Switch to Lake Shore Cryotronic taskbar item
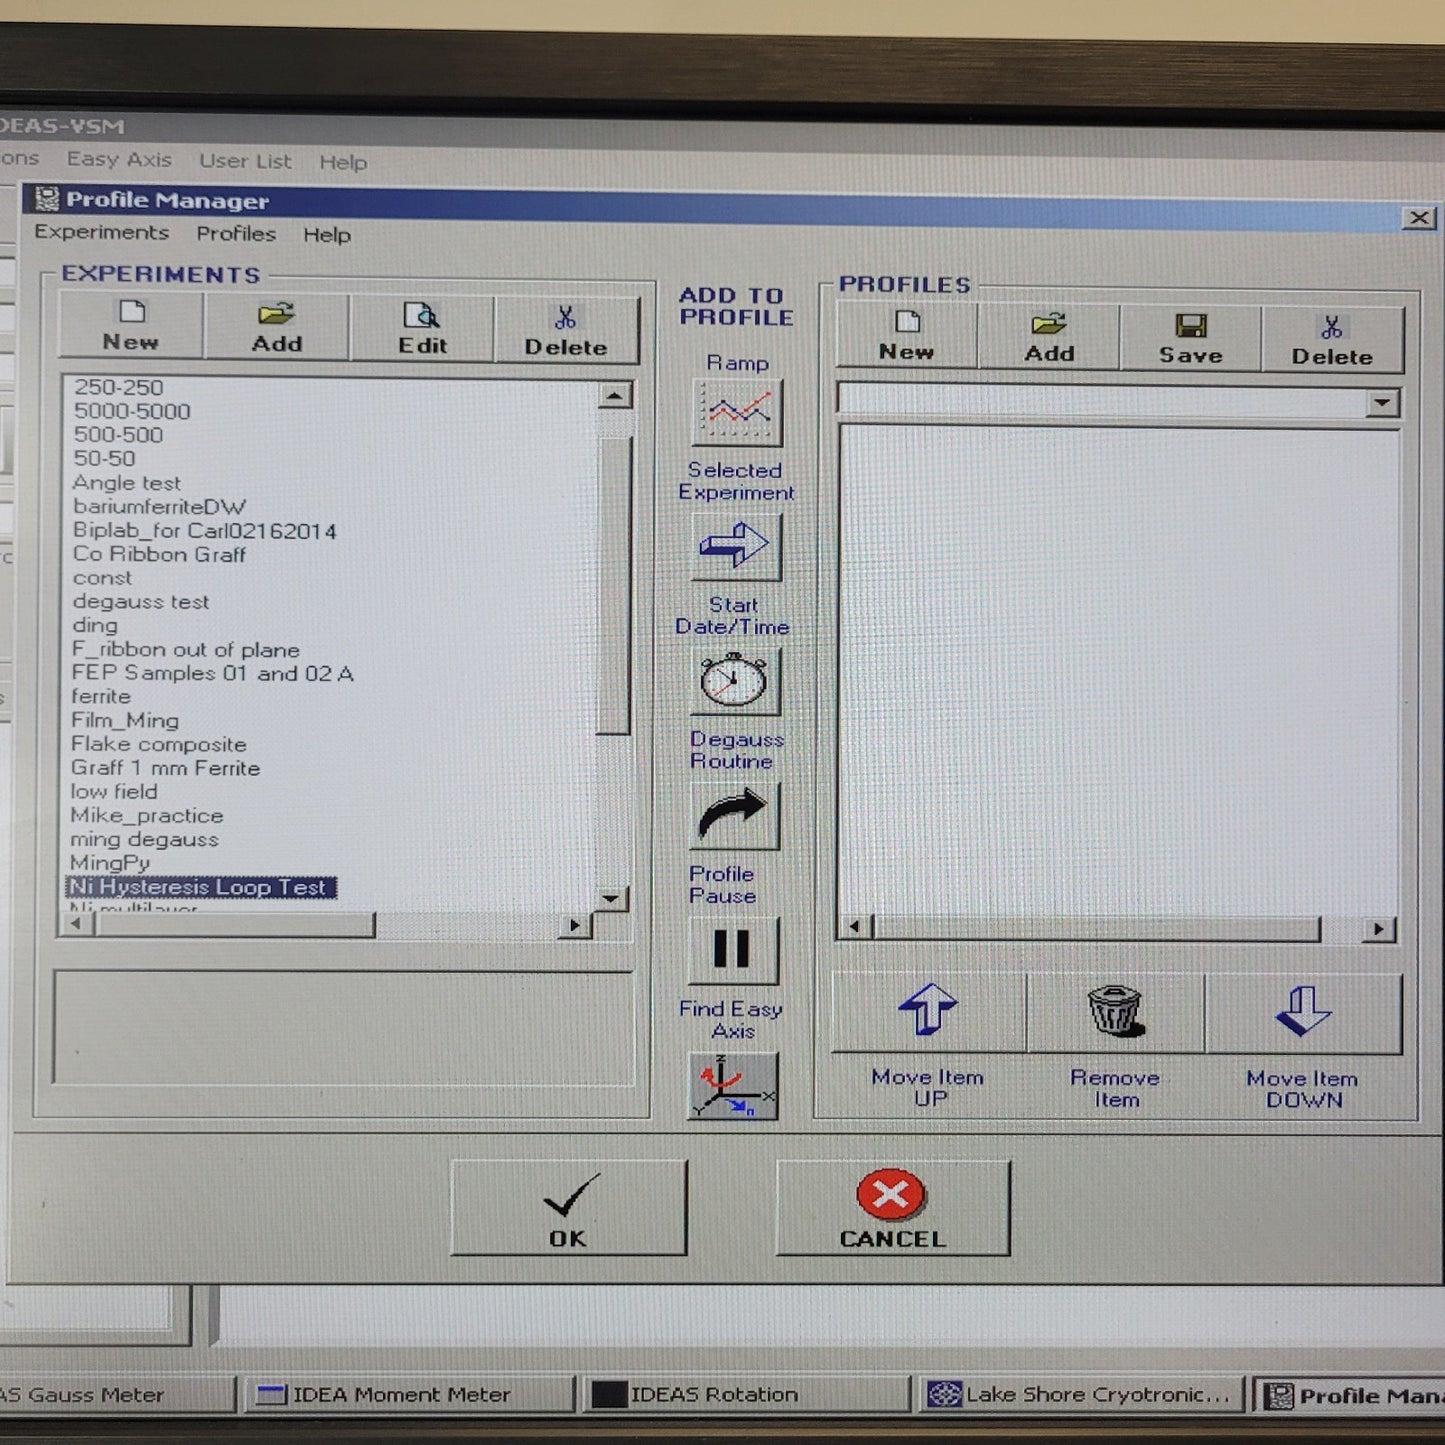This screenshot has height=1445, width=1445. pyautogui.click(x=1080, y=1394)
